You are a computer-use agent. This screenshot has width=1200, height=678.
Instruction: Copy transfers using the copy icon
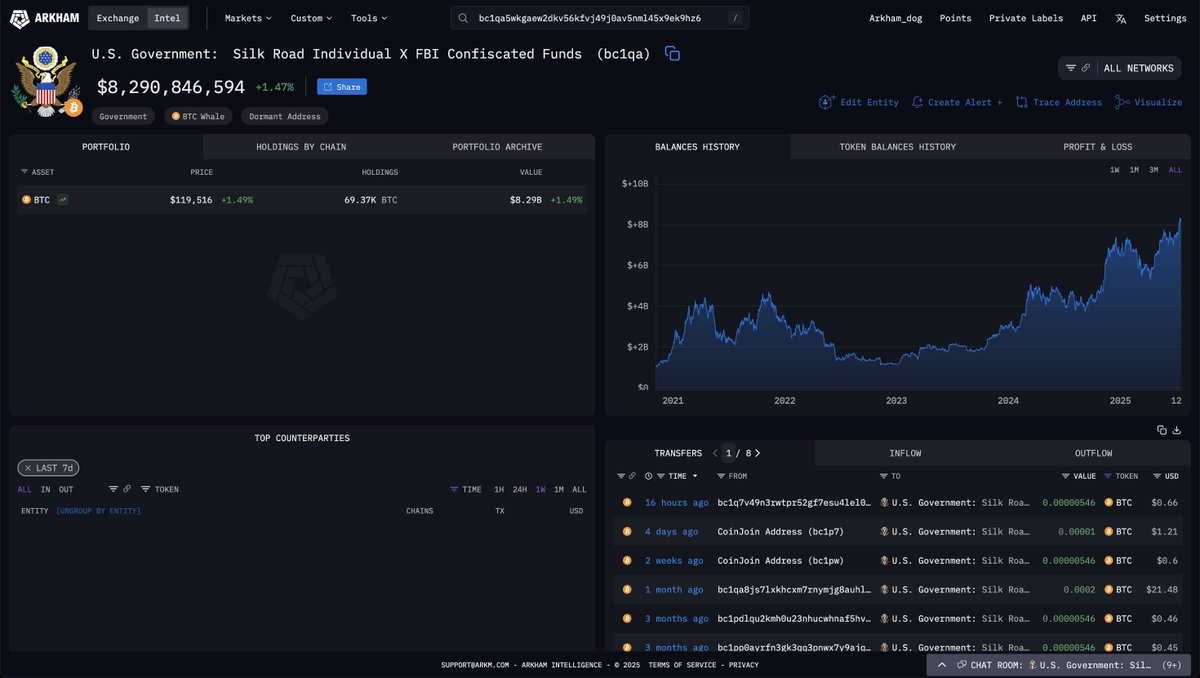tap(1162, 430)
